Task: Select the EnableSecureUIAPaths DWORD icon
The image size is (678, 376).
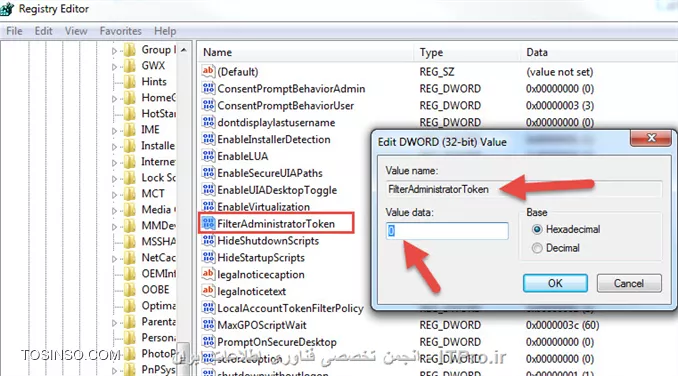Action: click(x=208, y=172)
